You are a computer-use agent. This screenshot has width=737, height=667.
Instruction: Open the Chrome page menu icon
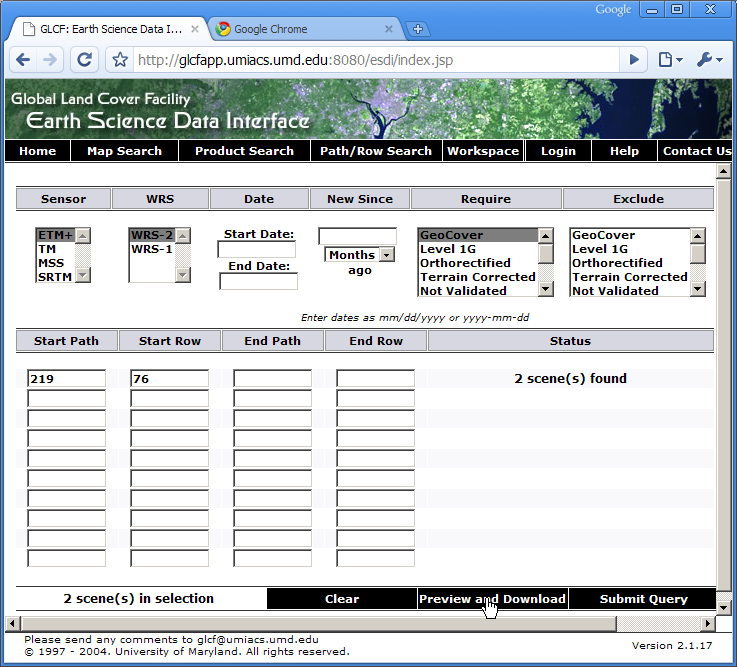[x=669, y=60]
